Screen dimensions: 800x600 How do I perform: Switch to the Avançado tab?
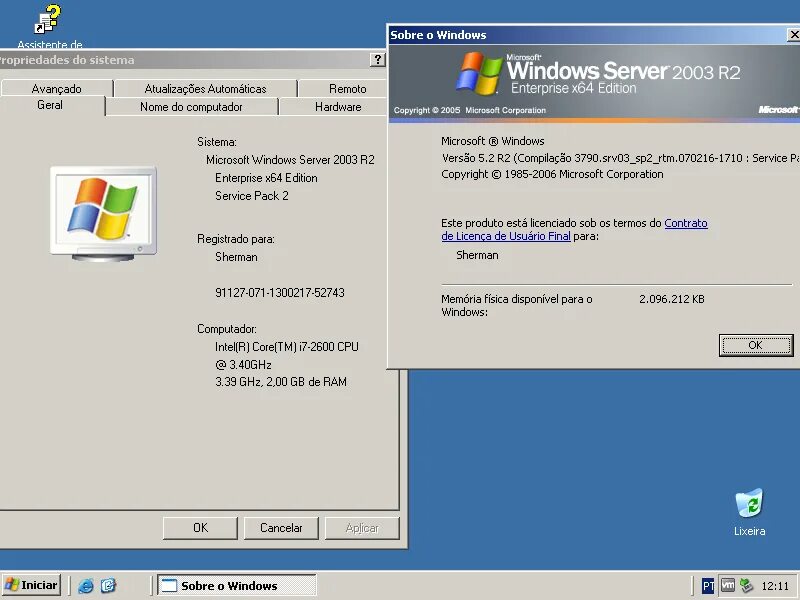click(x=57, y=89)
